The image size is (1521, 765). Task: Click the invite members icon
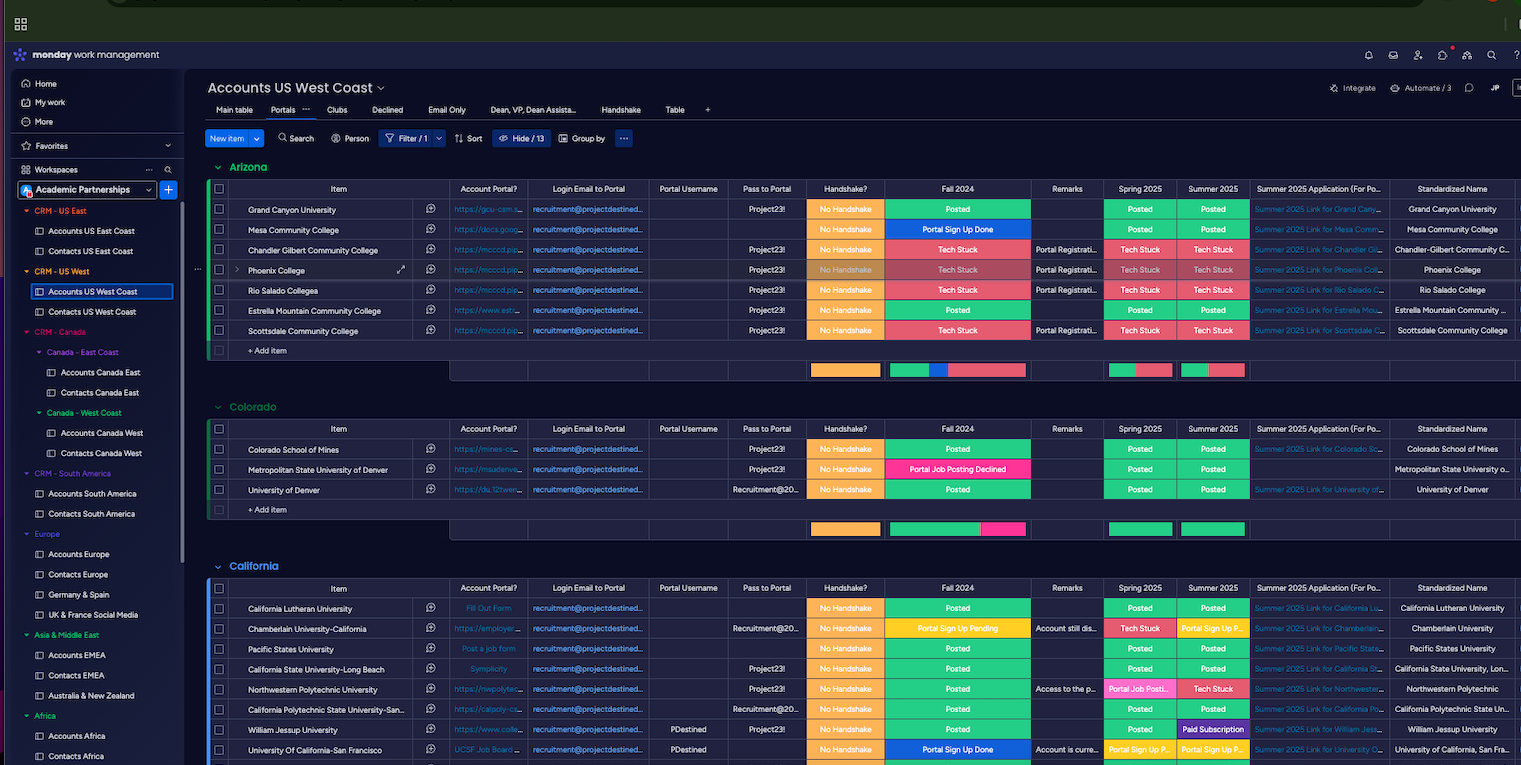(x=1418, y=55)
